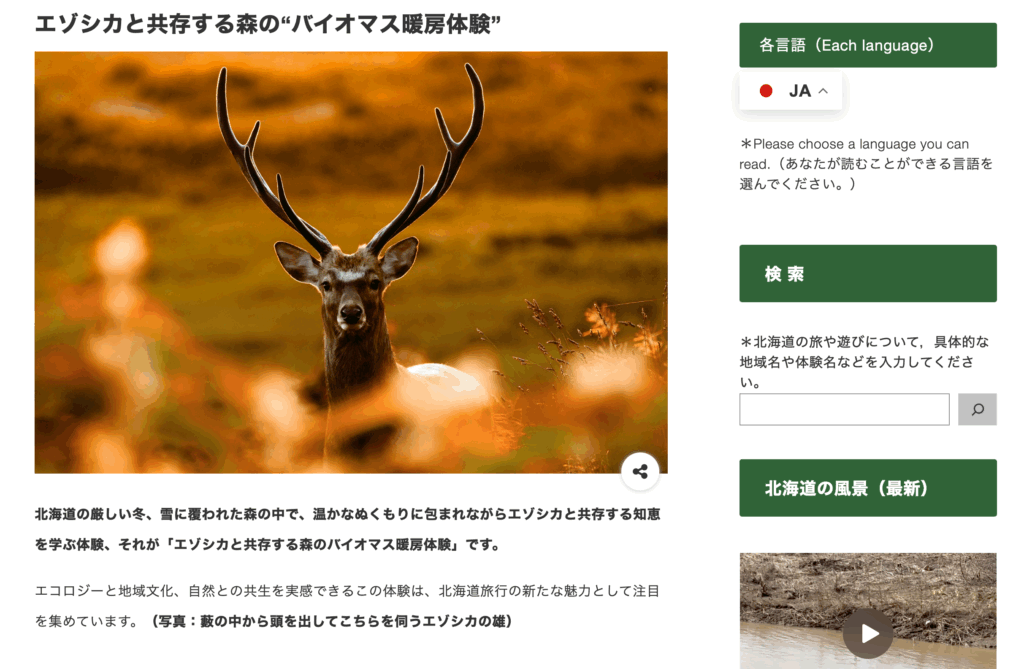This screenshot has height=669, width=1024.
Task: Click the JA label text
Action: (x=799, y=91)
